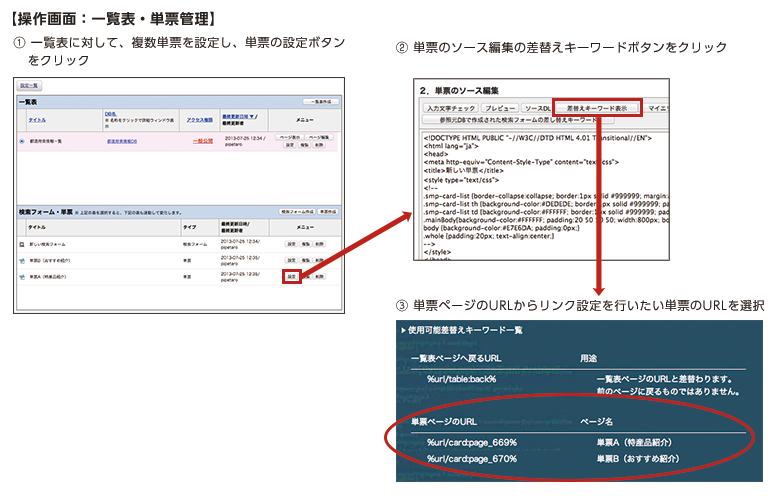Click the search form icon in 新しい検索フォーム row
The image size is (780, 500).
click(22, 244)
